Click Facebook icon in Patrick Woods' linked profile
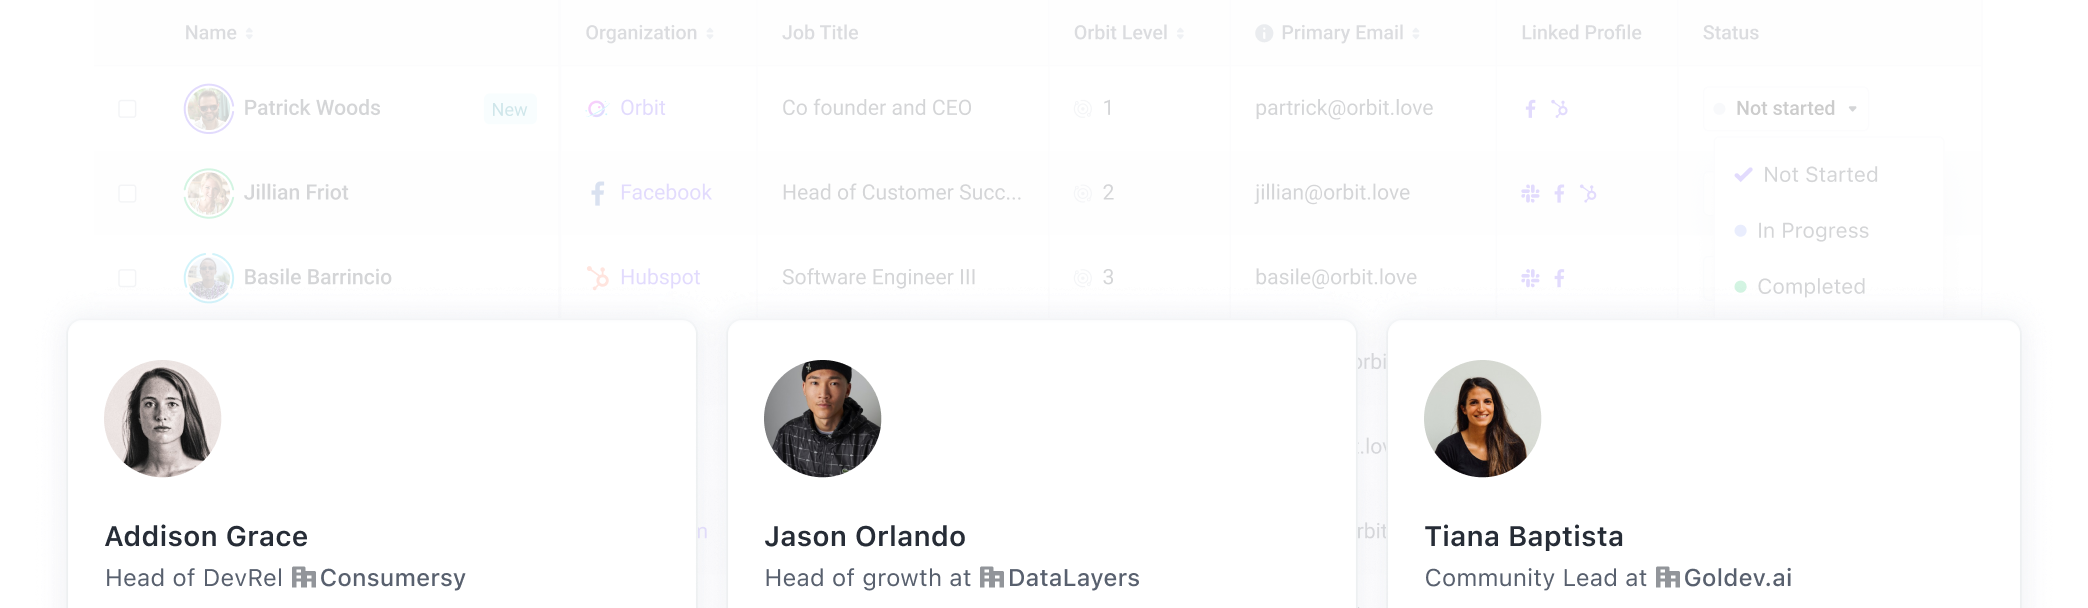2088x608 pixels. 1530,109
